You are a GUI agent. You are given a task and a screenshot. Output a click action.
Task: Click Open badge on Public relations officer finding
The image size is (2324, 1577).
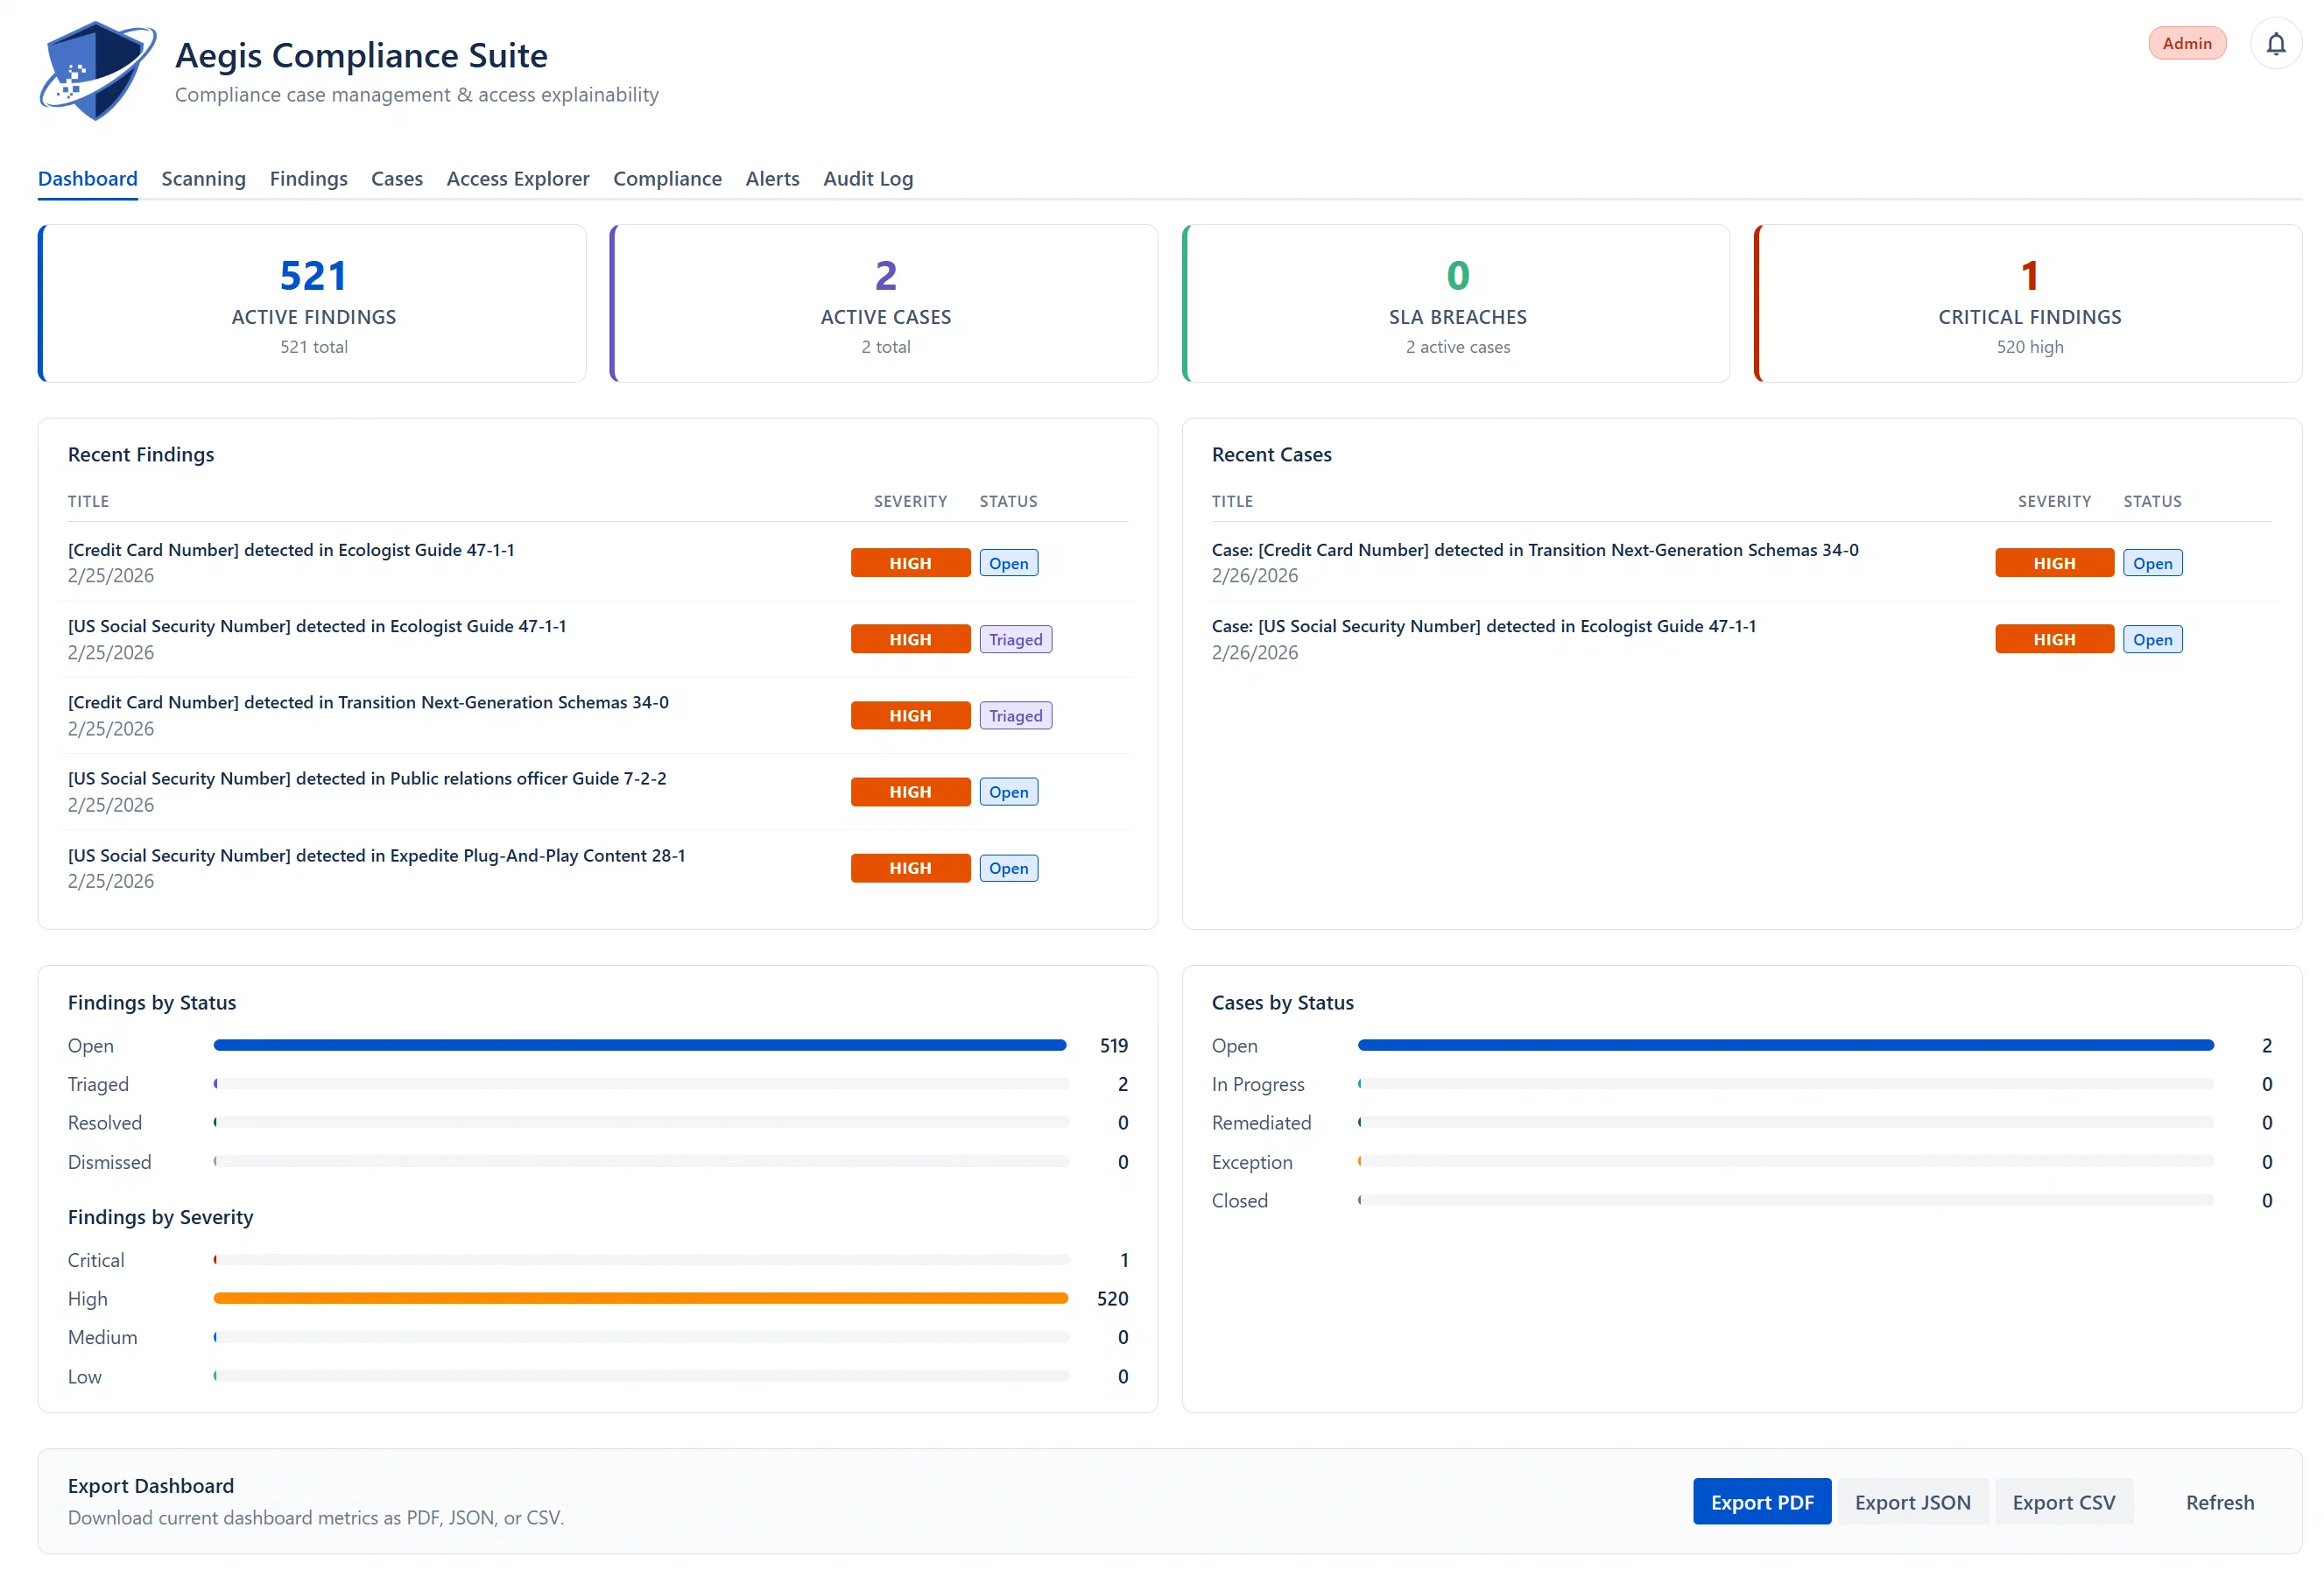[x=1009, y=791]
